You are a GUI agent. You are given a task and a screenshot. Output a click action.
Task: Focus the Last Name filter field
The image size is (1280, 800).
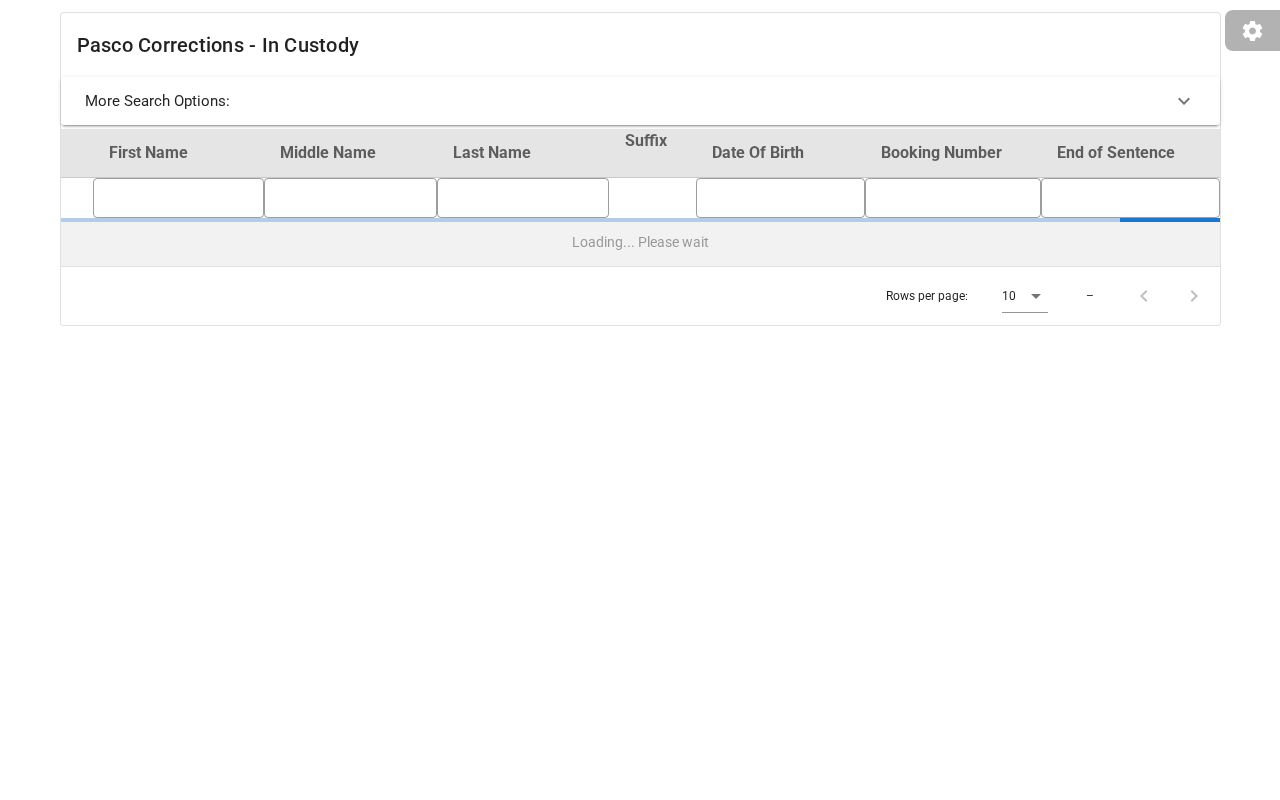click(523, 198)
